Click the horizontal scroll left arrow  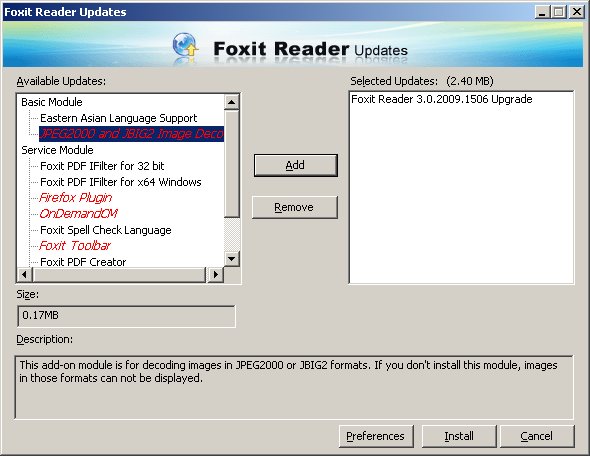coord(24,274)
